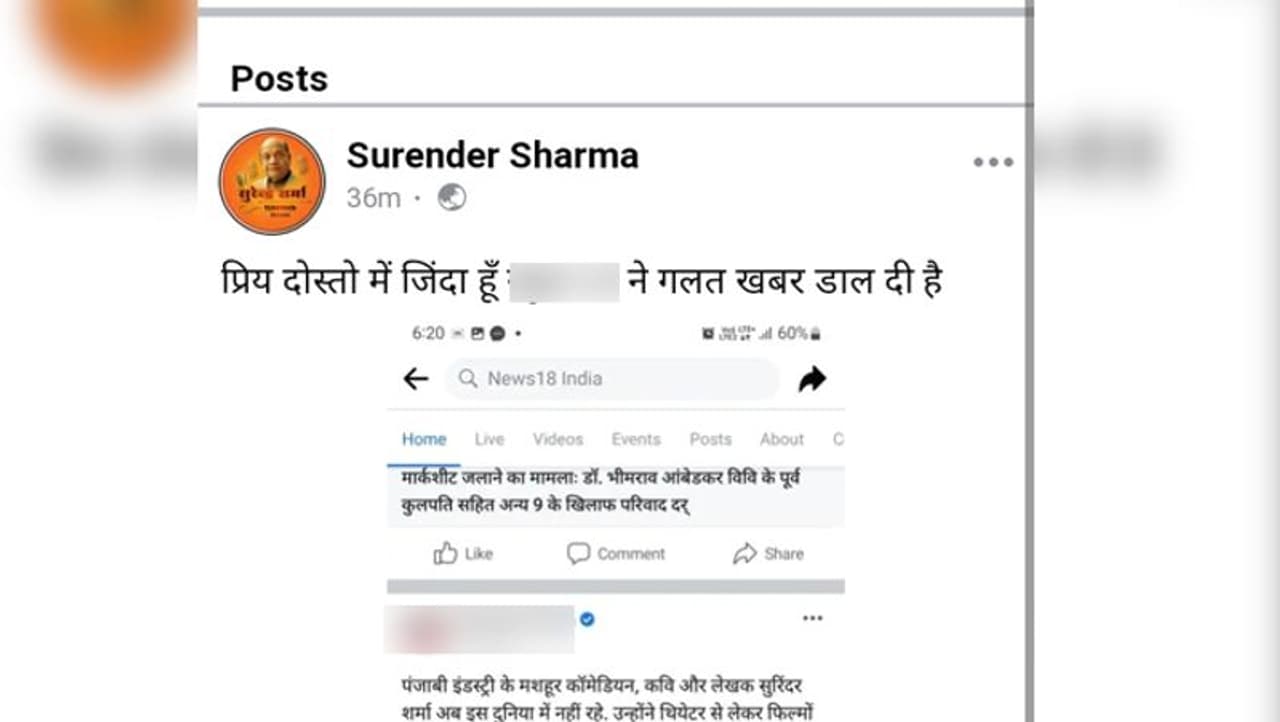The image size is (1280, 722).
Task: Select the About tab
Action: [781, 439]
